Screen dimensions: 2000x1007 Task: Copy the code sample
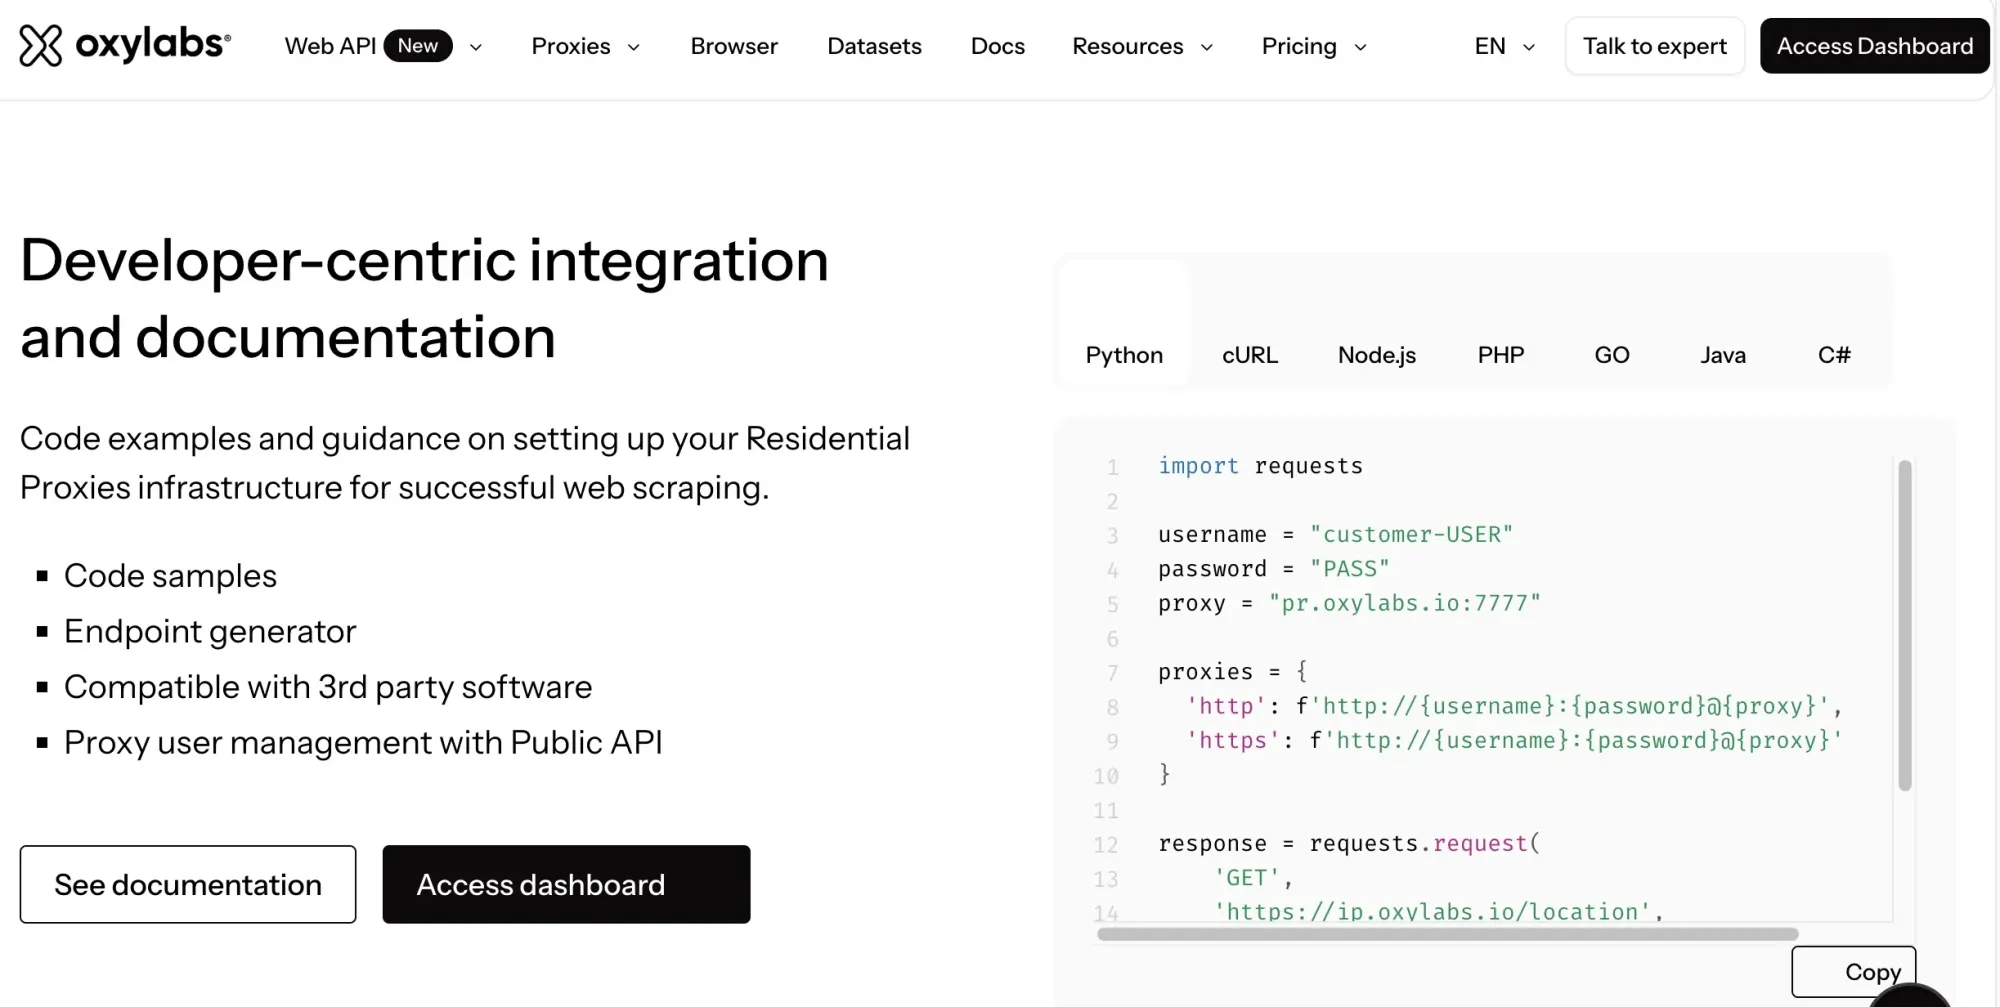(x=1854, y=971)
